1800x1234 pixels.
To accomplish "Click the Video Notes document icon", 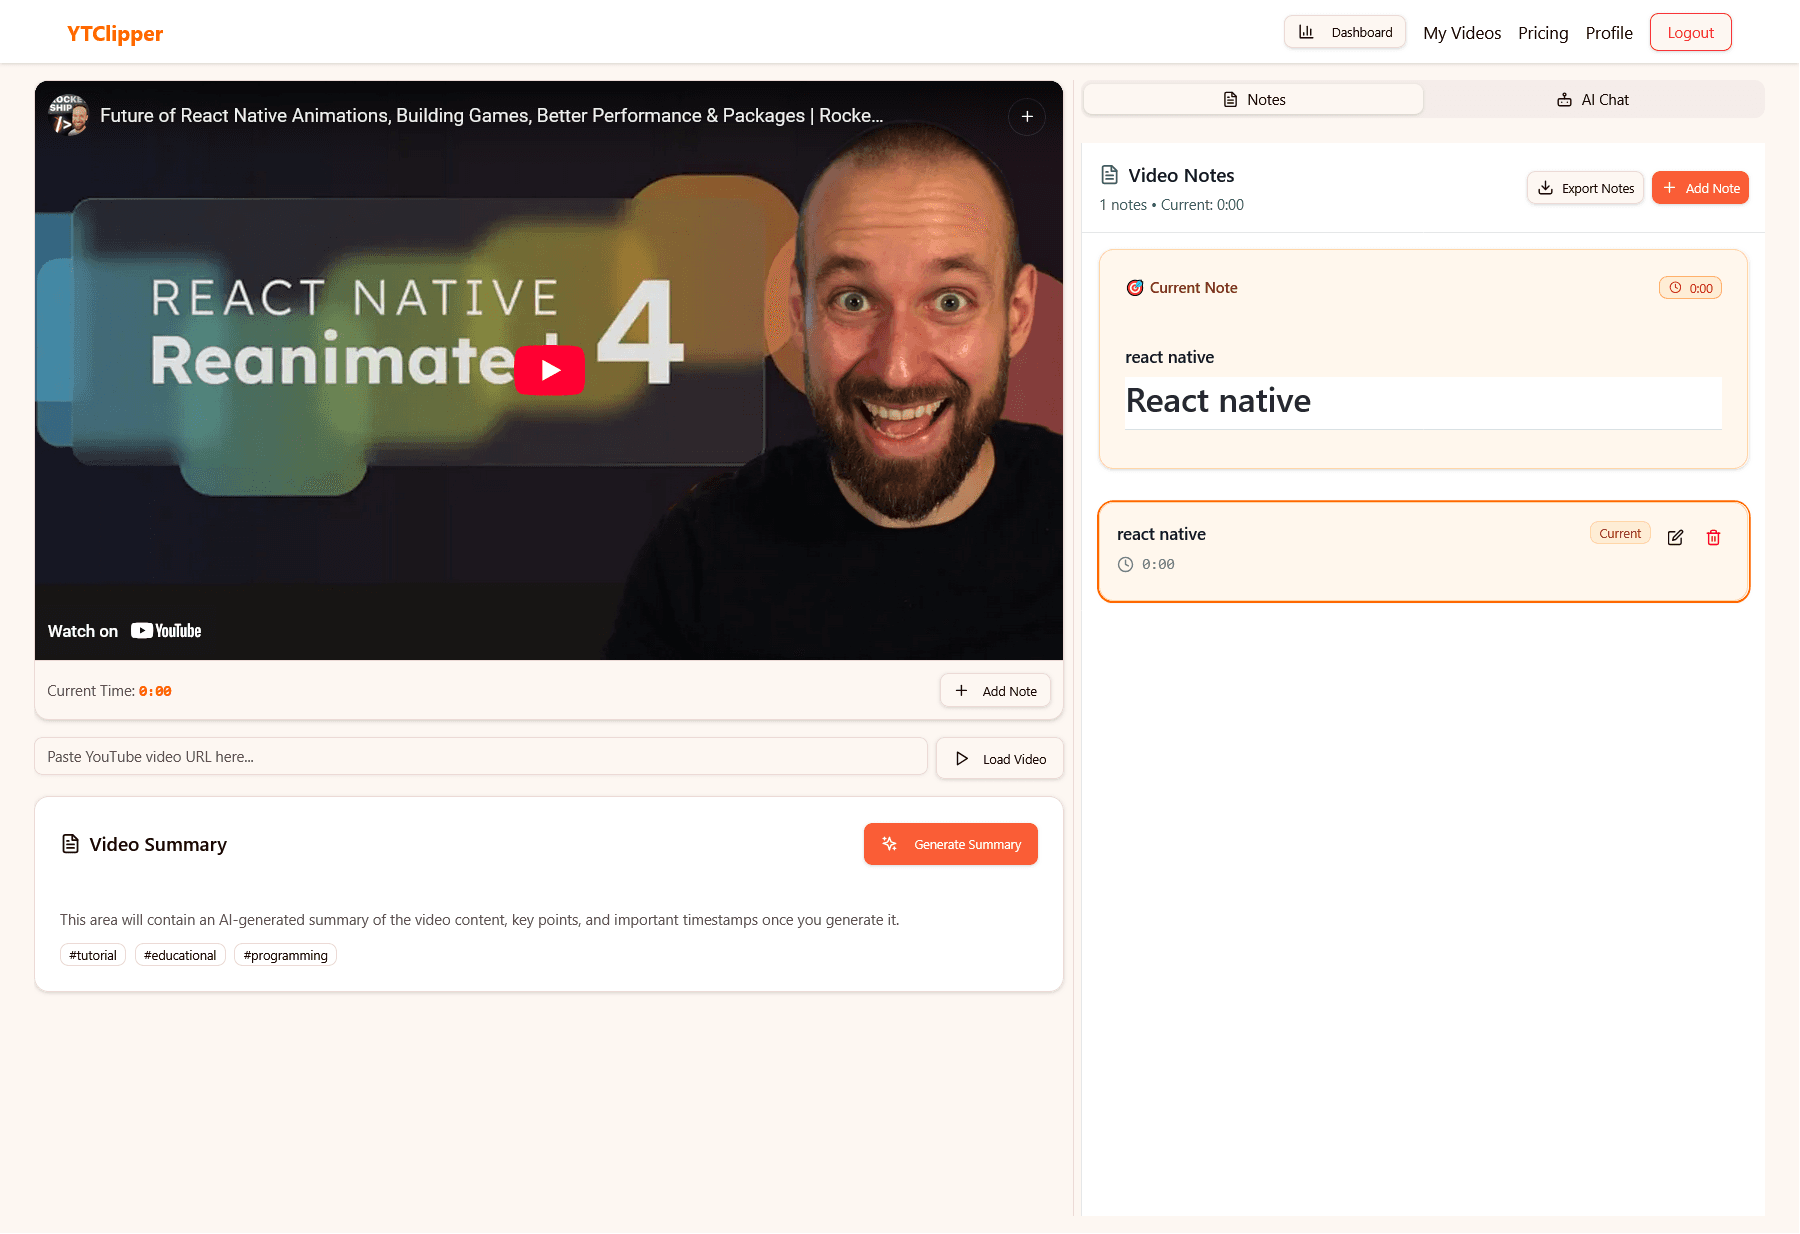I will [x=1109, y=175].
